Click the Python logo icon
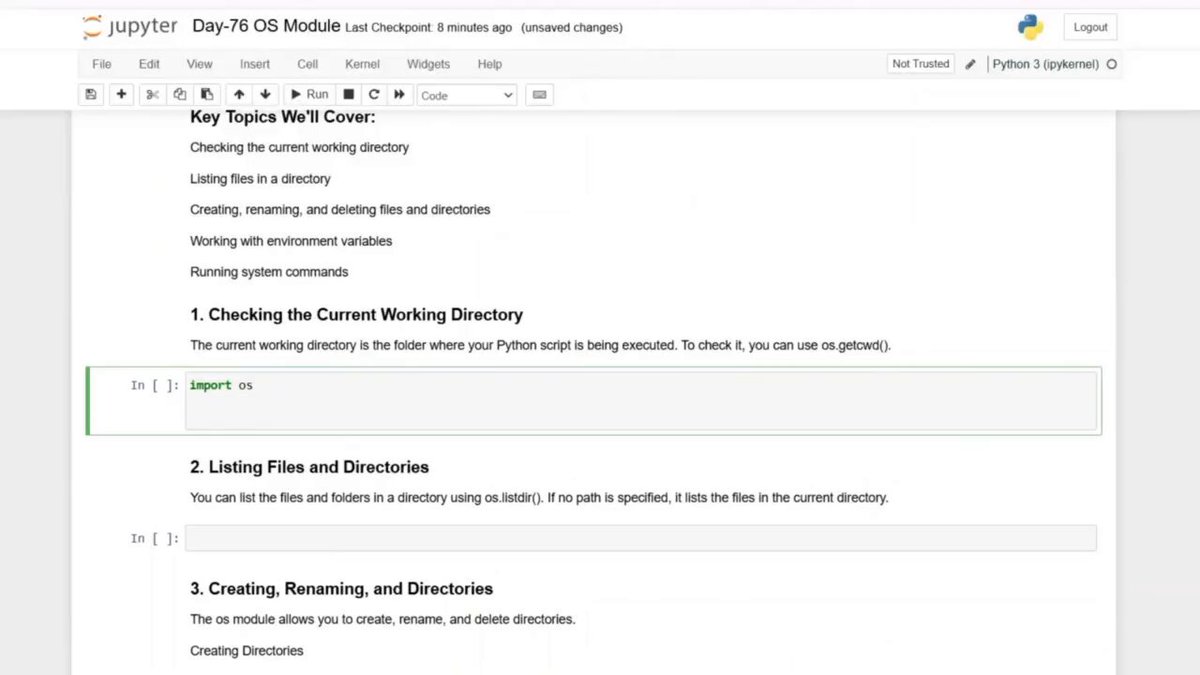This screenshot has height=675, width=1200. click(1030, 27)
